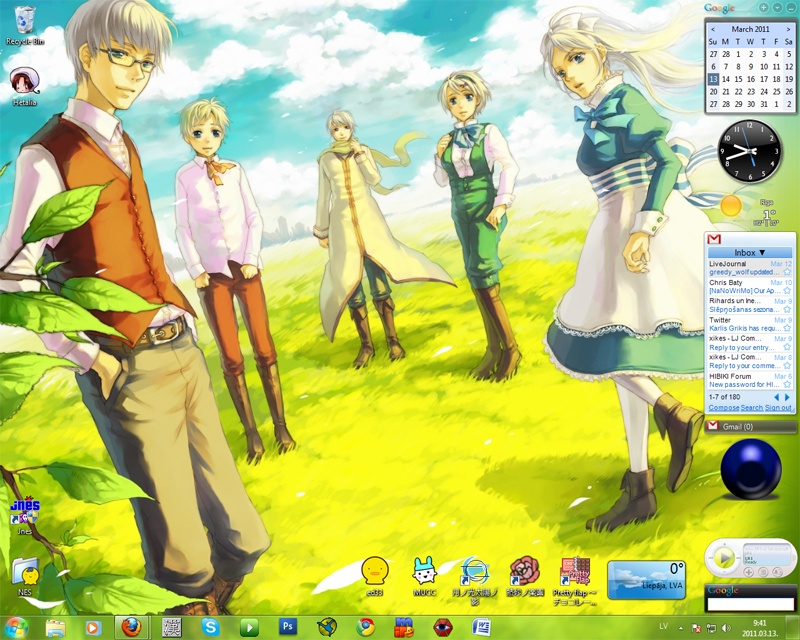Open the taskbar clock showing 9:41

point(760,628)
